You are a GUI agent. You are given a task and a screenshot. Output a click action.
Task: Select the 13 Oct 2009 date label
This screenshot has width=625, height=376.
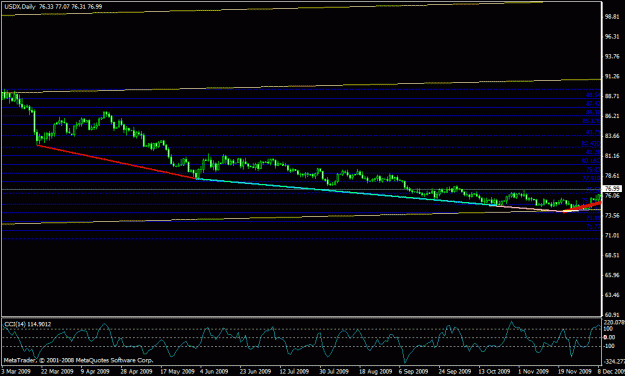494,371
